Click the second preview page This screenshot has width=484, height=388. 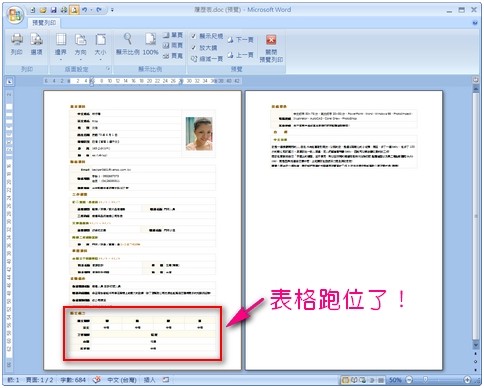point(344,230)
